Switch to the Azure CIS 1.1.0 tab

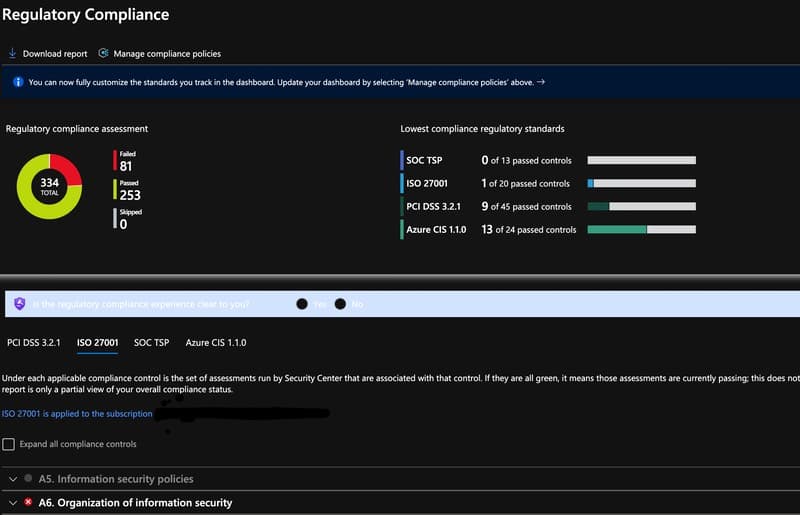pyautogui.click(x=216, y=342)
